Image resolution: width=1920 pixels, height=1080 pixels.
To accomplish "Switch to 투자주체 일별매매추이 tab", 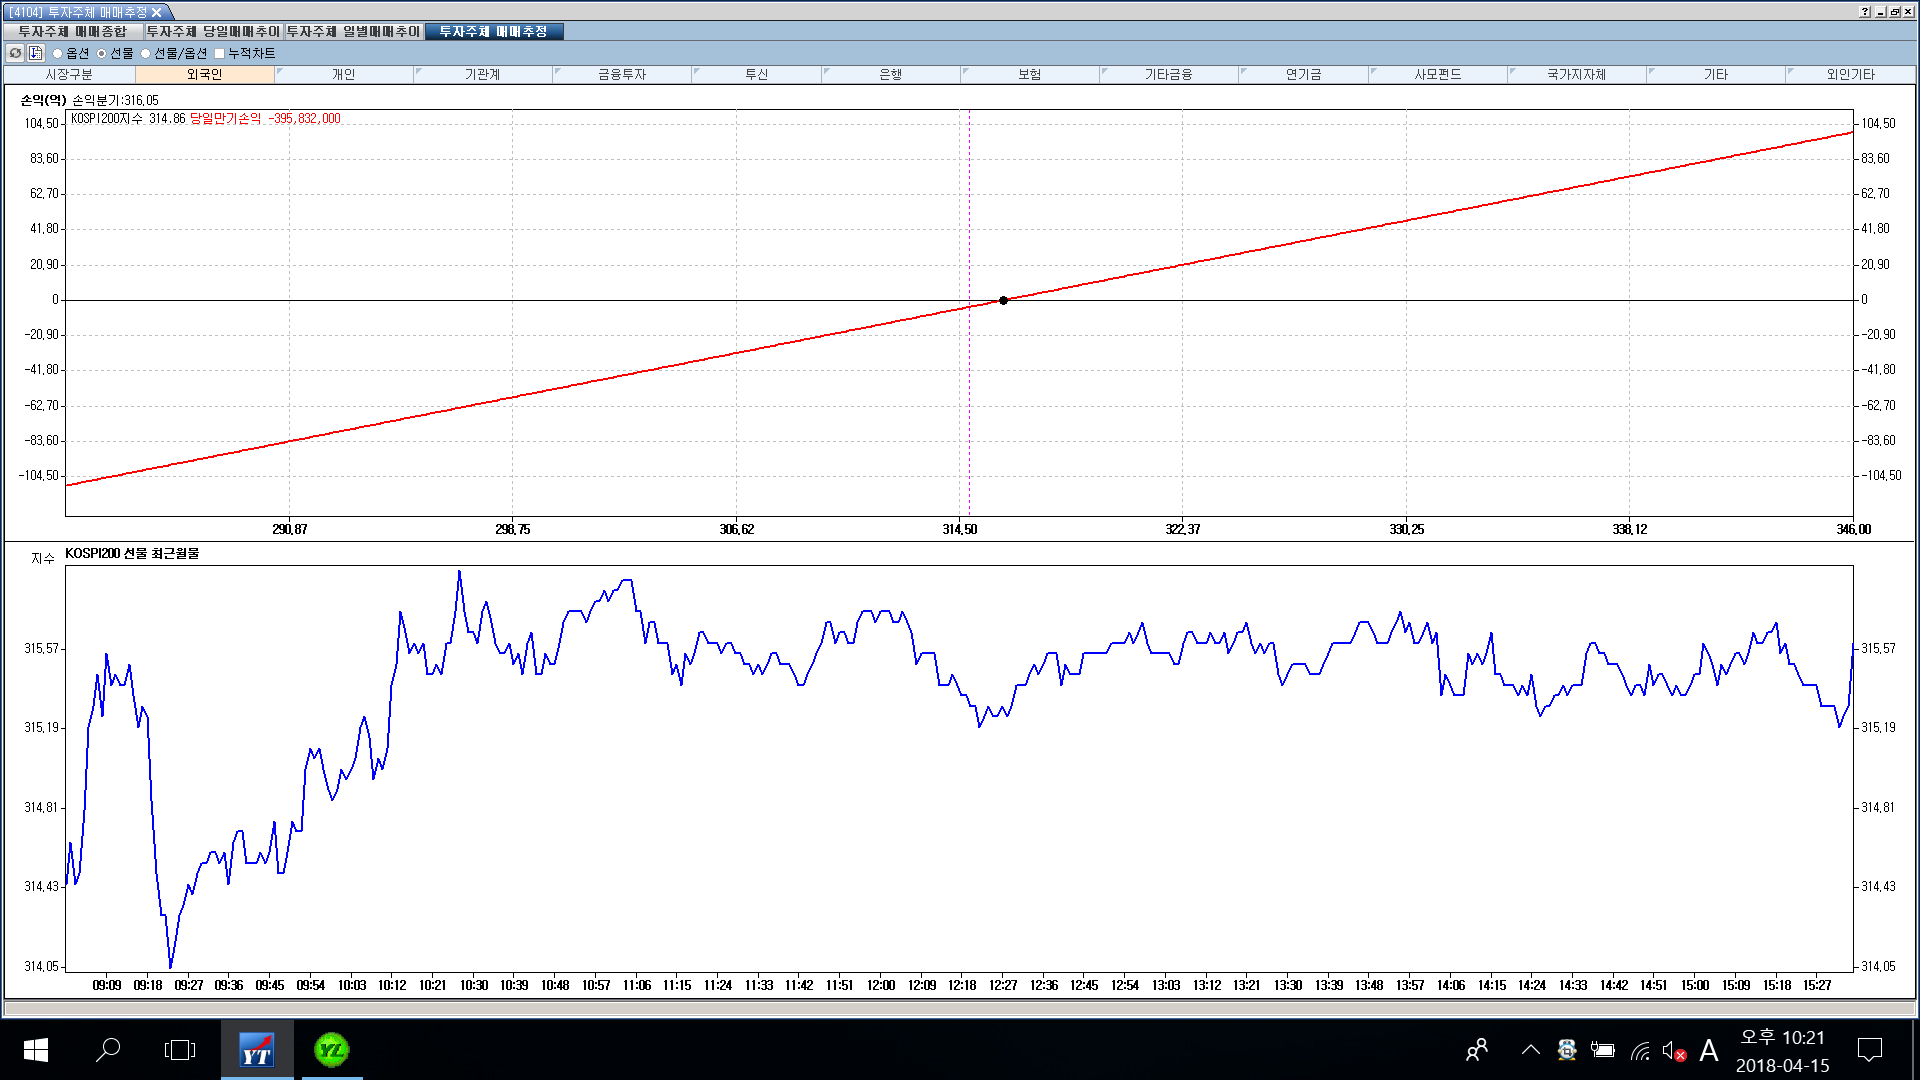I will (x=353, y=32).
